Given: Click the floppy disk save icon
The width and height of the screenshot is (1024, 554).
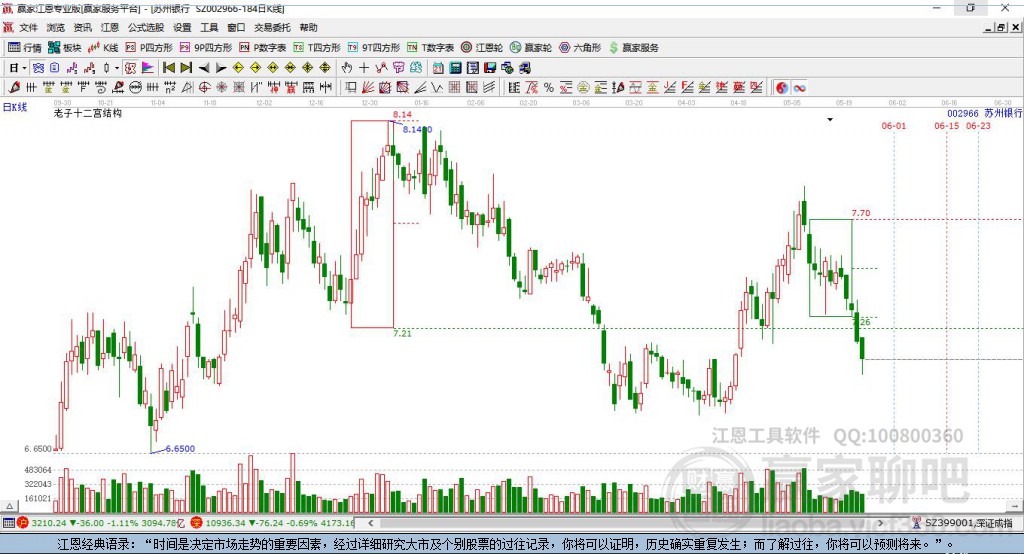Looking at the screenshot, I should pyautogui.click(x=490, y=68).
